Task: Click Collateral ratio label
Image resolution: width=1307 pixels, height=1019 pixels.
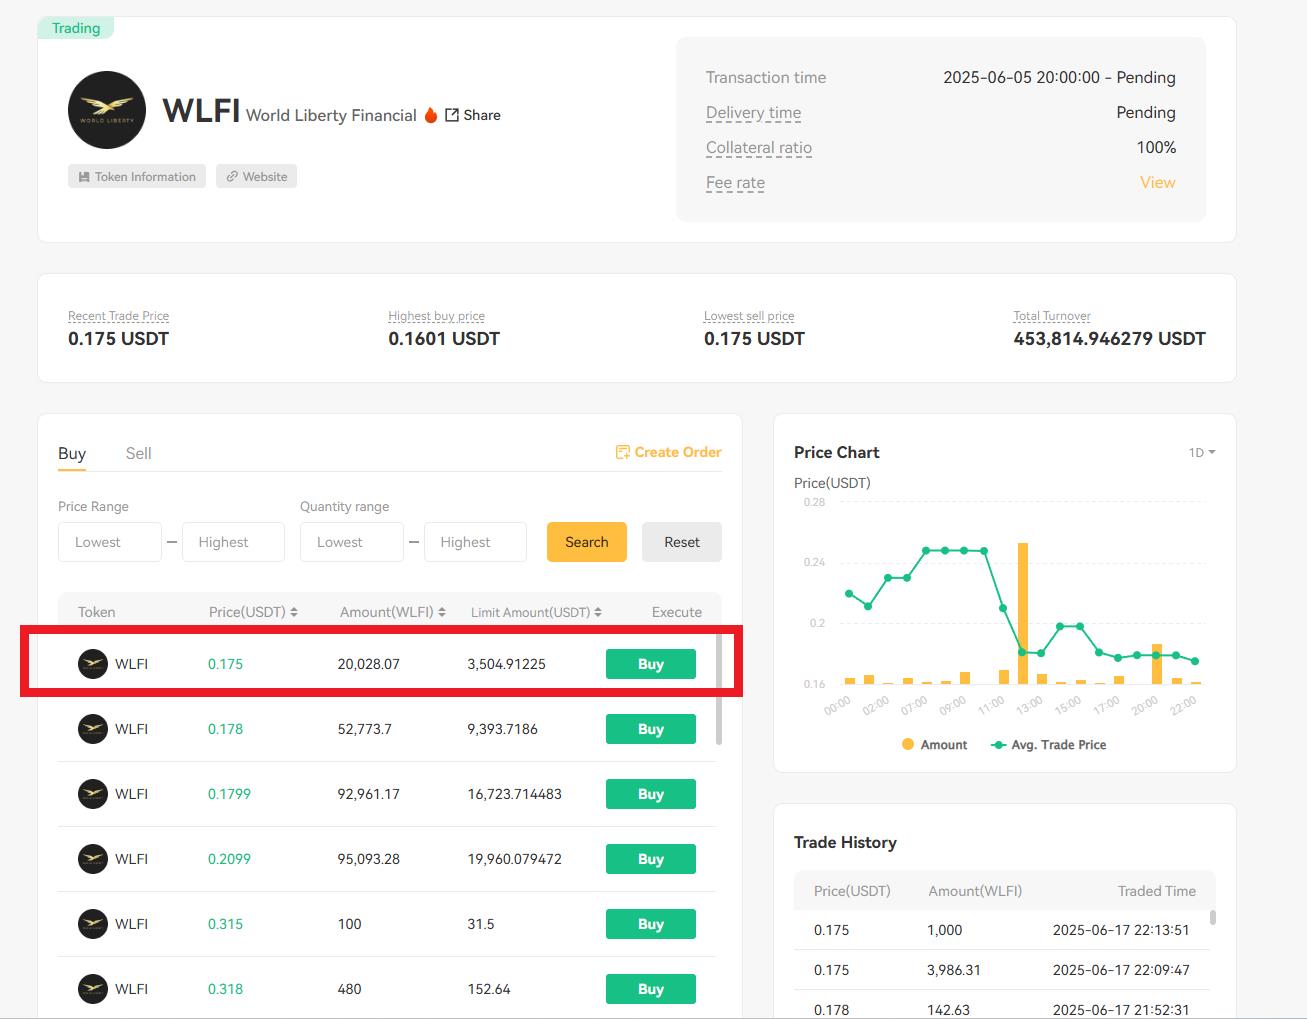Action: click(759, 148)
